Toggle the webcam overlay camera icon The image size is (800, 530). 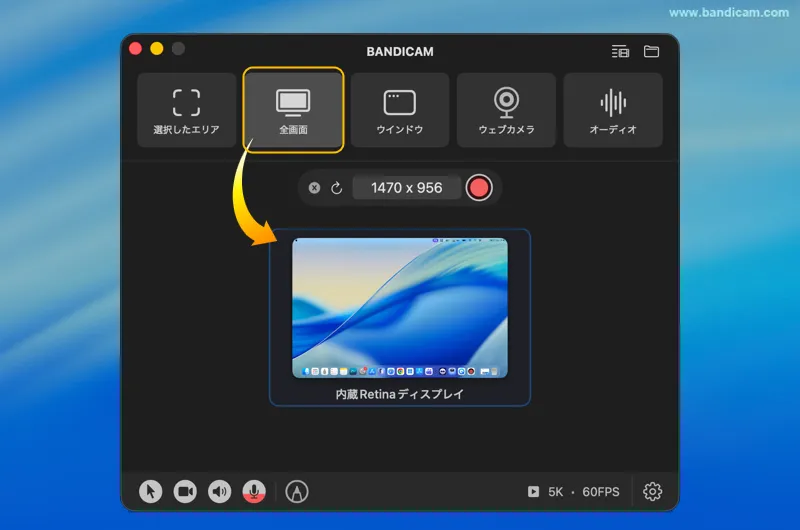[x=185, y=492]
